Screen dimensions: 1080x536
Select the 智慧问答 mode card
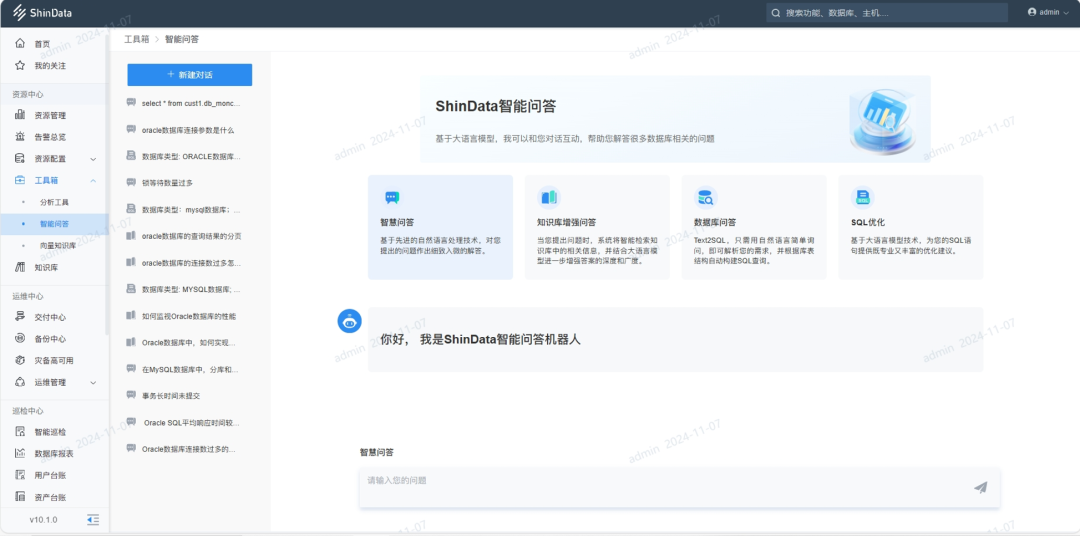pos(440,227)
